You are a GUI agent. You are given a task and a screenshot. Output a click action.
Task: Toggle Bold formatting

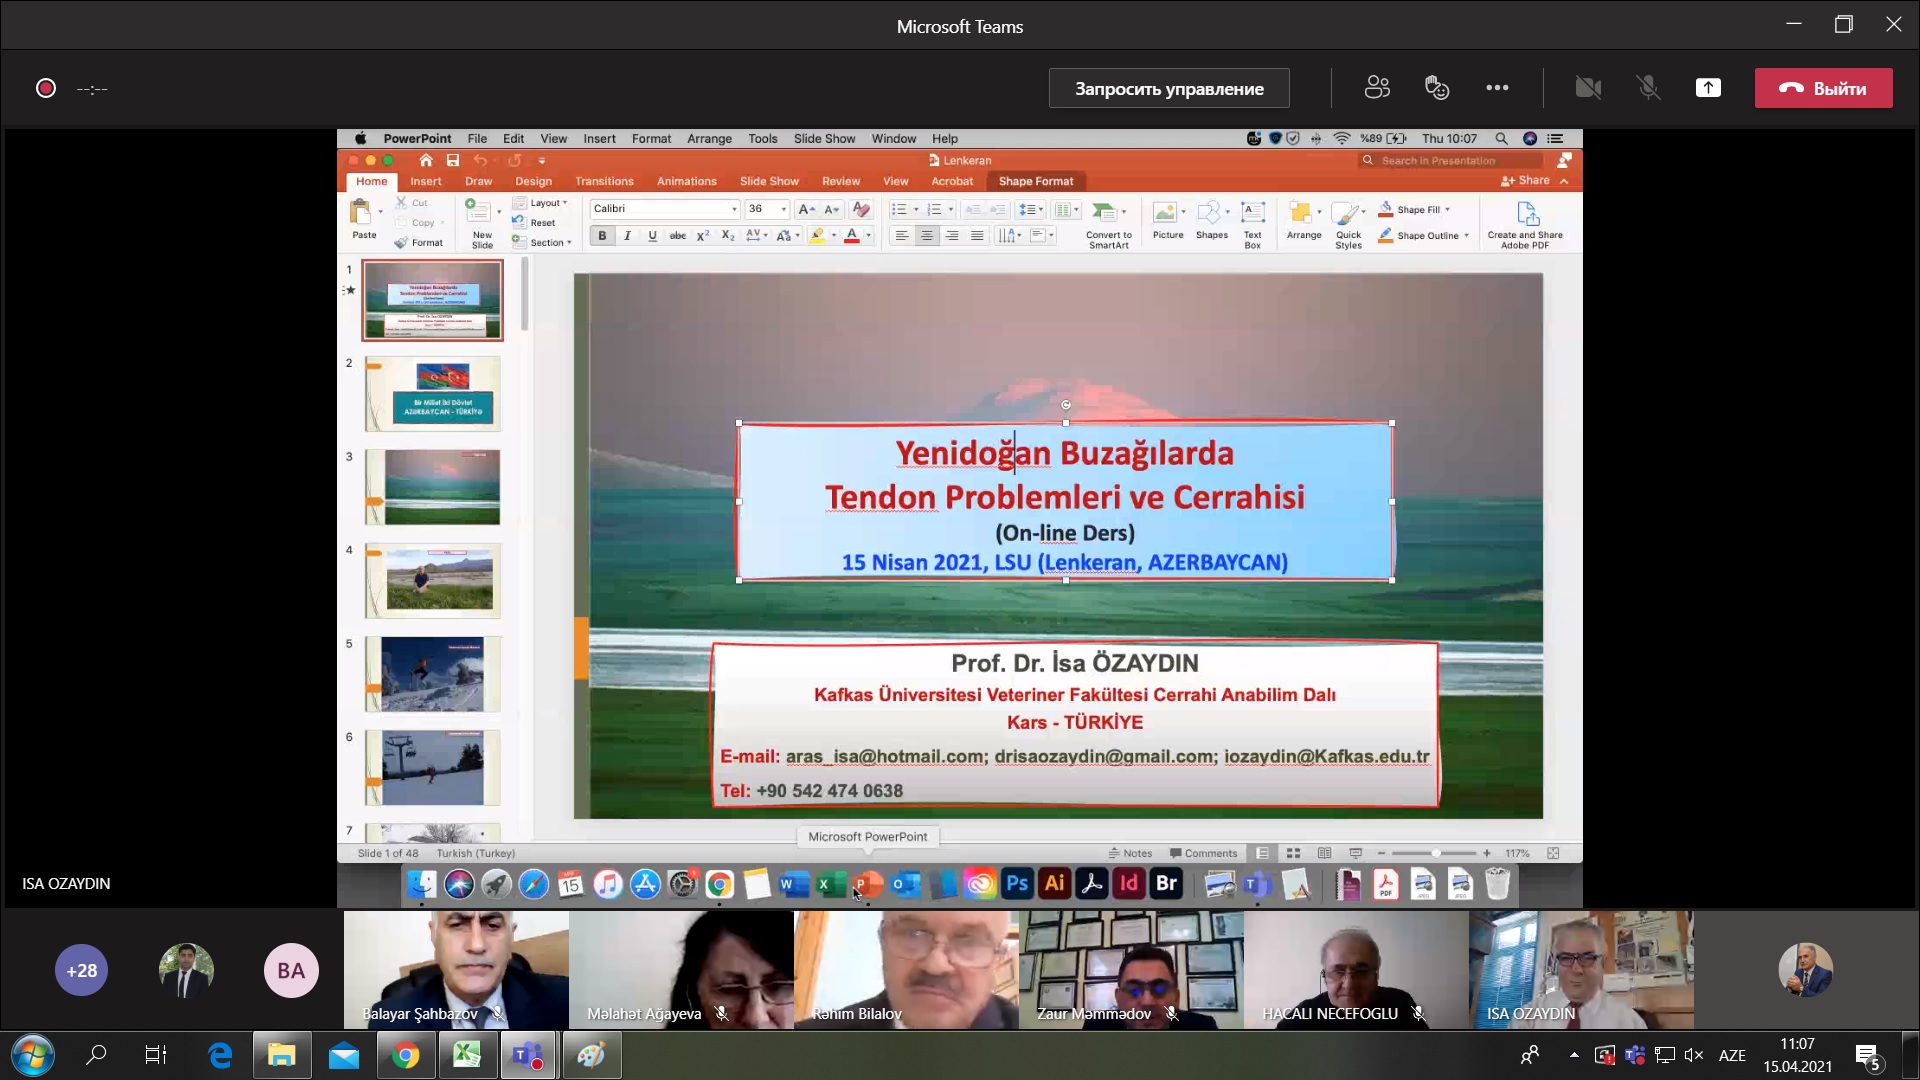[x=602, y=236]
